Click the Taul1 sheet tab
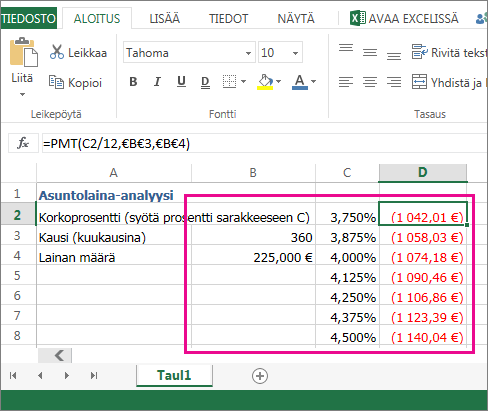This screenshot has width=488, height=411. [174, 375]
